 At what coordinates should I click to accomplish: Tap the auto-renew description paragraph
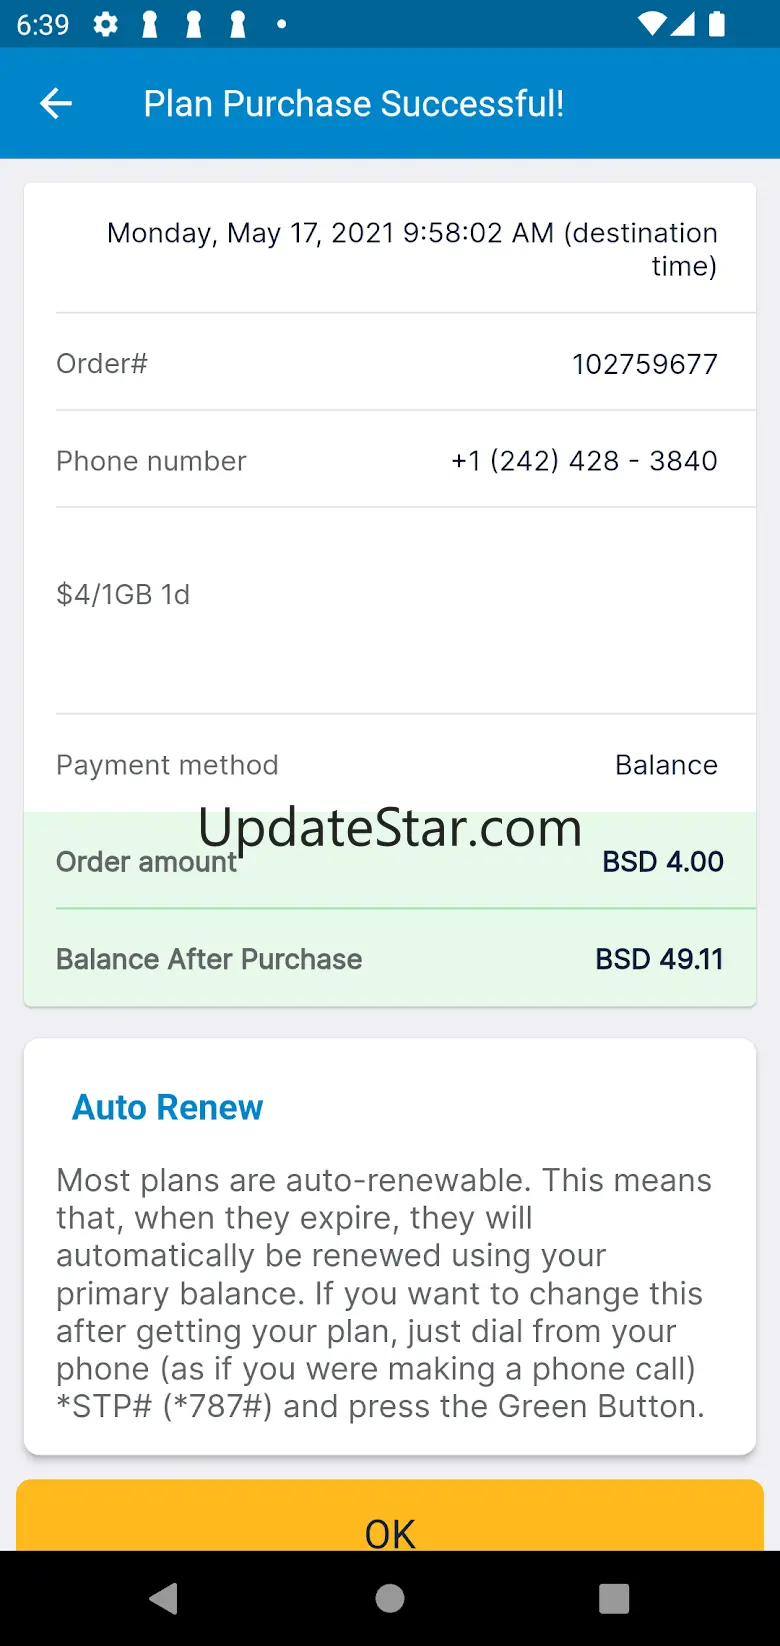click(x=385, y=1293)
